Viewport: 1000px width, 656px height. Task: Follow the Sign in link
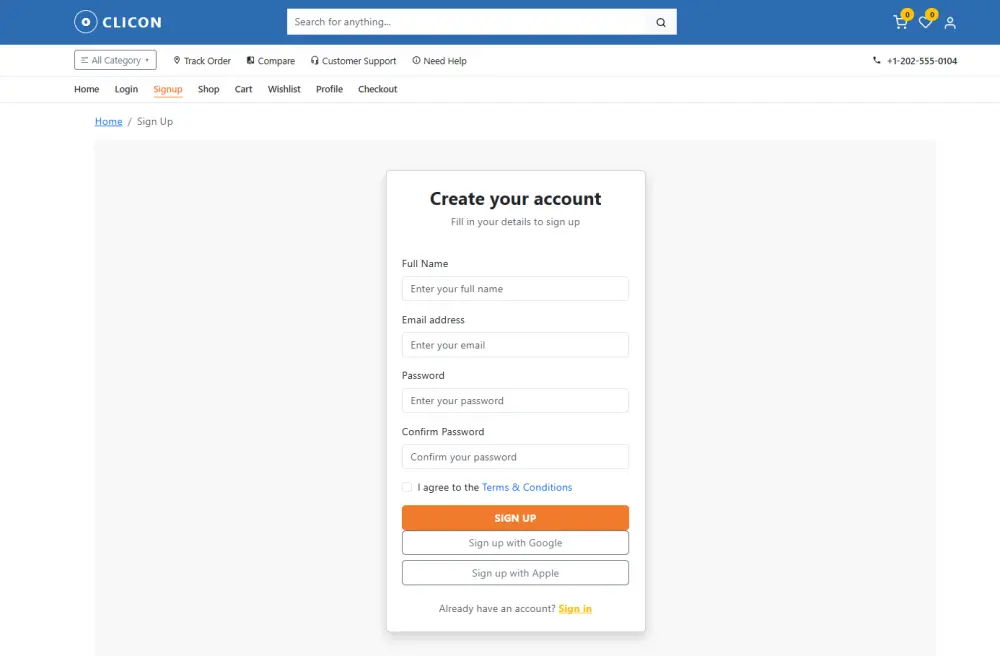click(x=575, y=609)
